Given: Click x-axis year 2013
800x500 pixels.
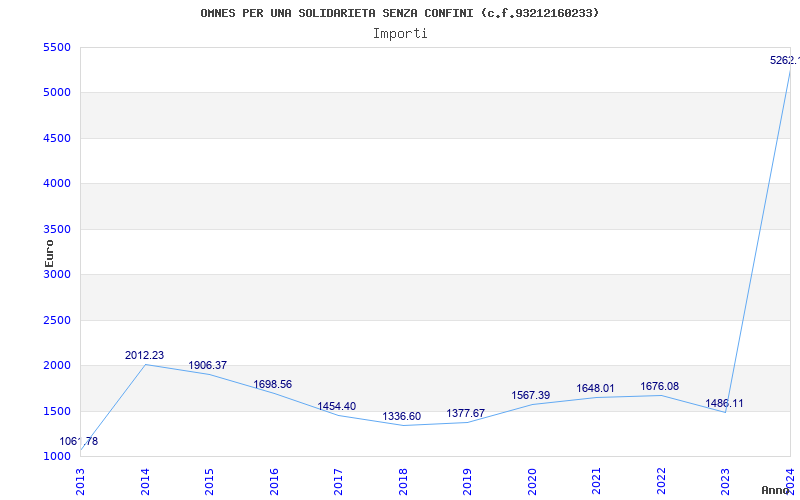Looking at the screenshot, I should pyautogui.click(x=80, y=481).
